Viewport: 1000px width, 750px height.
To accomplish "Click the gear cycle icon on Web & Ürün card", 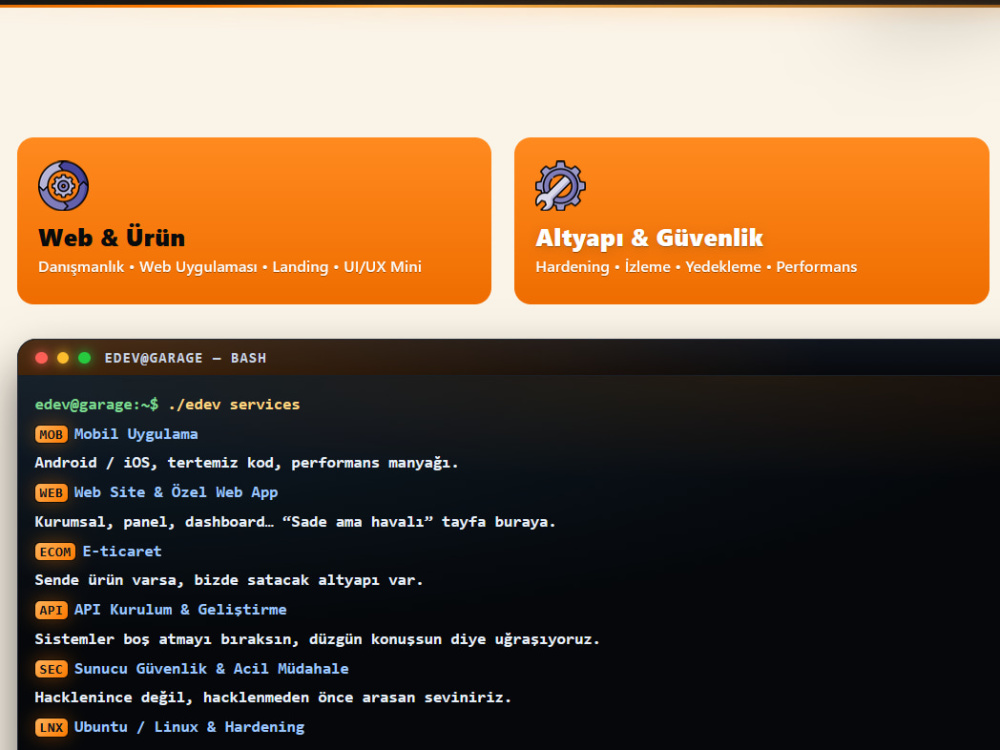I will pos(63,186).
